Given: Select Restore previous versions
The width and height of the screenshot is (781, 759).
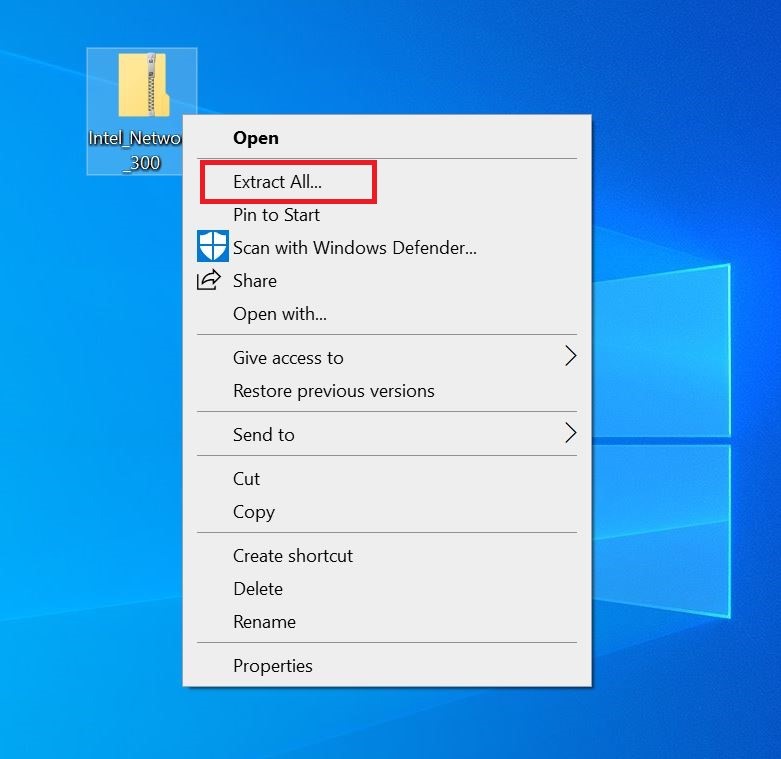Looking at the screenshot, I should point(333,391).
